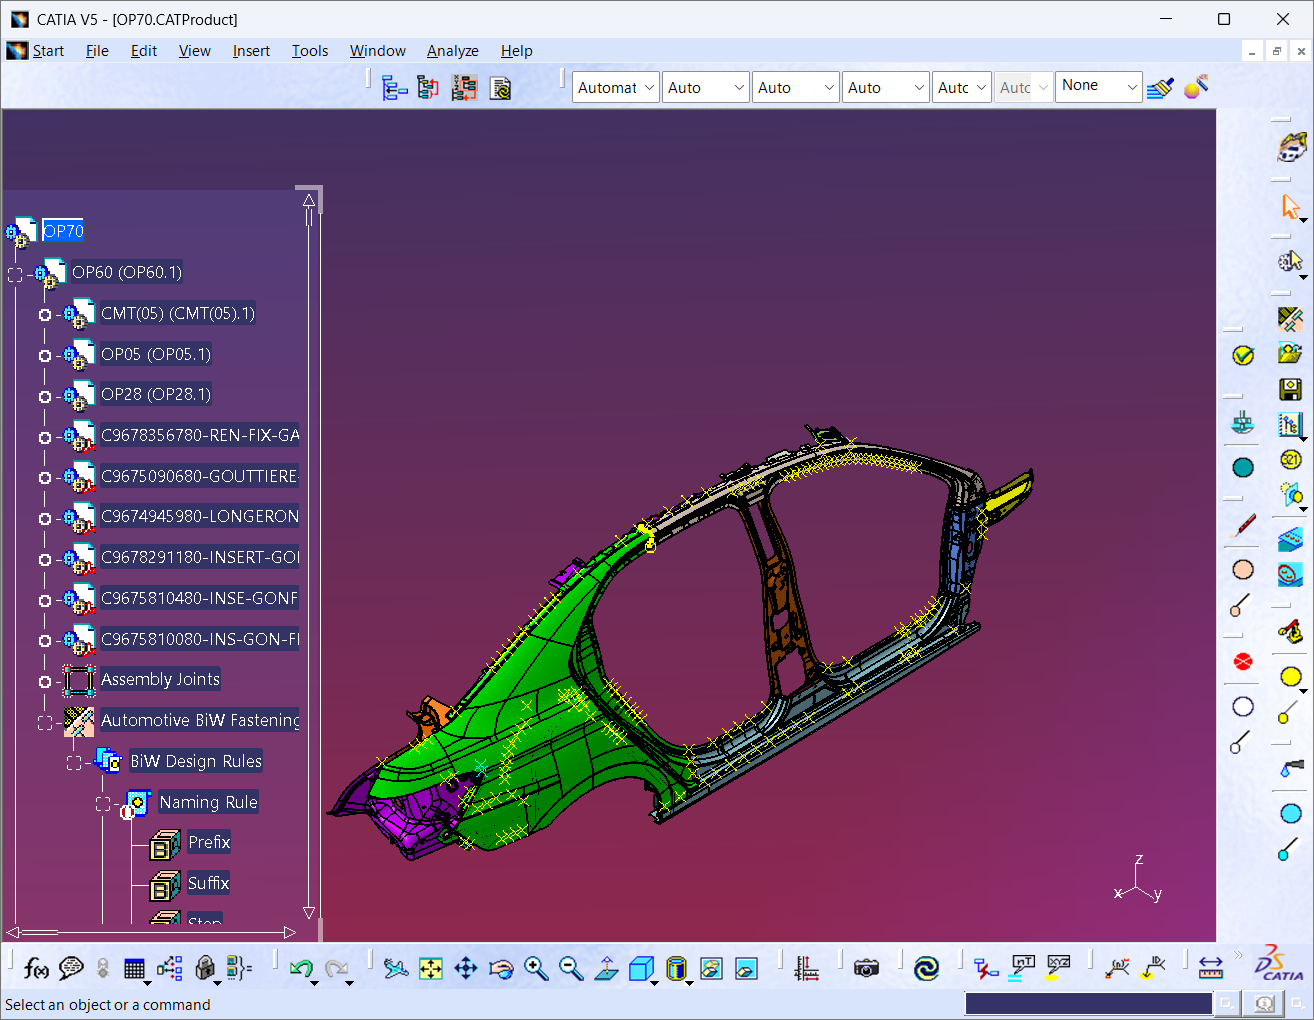Toggle the green checkmark icon
Image resolution: width=1314 pixels, height=1020 pixels.
(1243, 356)
